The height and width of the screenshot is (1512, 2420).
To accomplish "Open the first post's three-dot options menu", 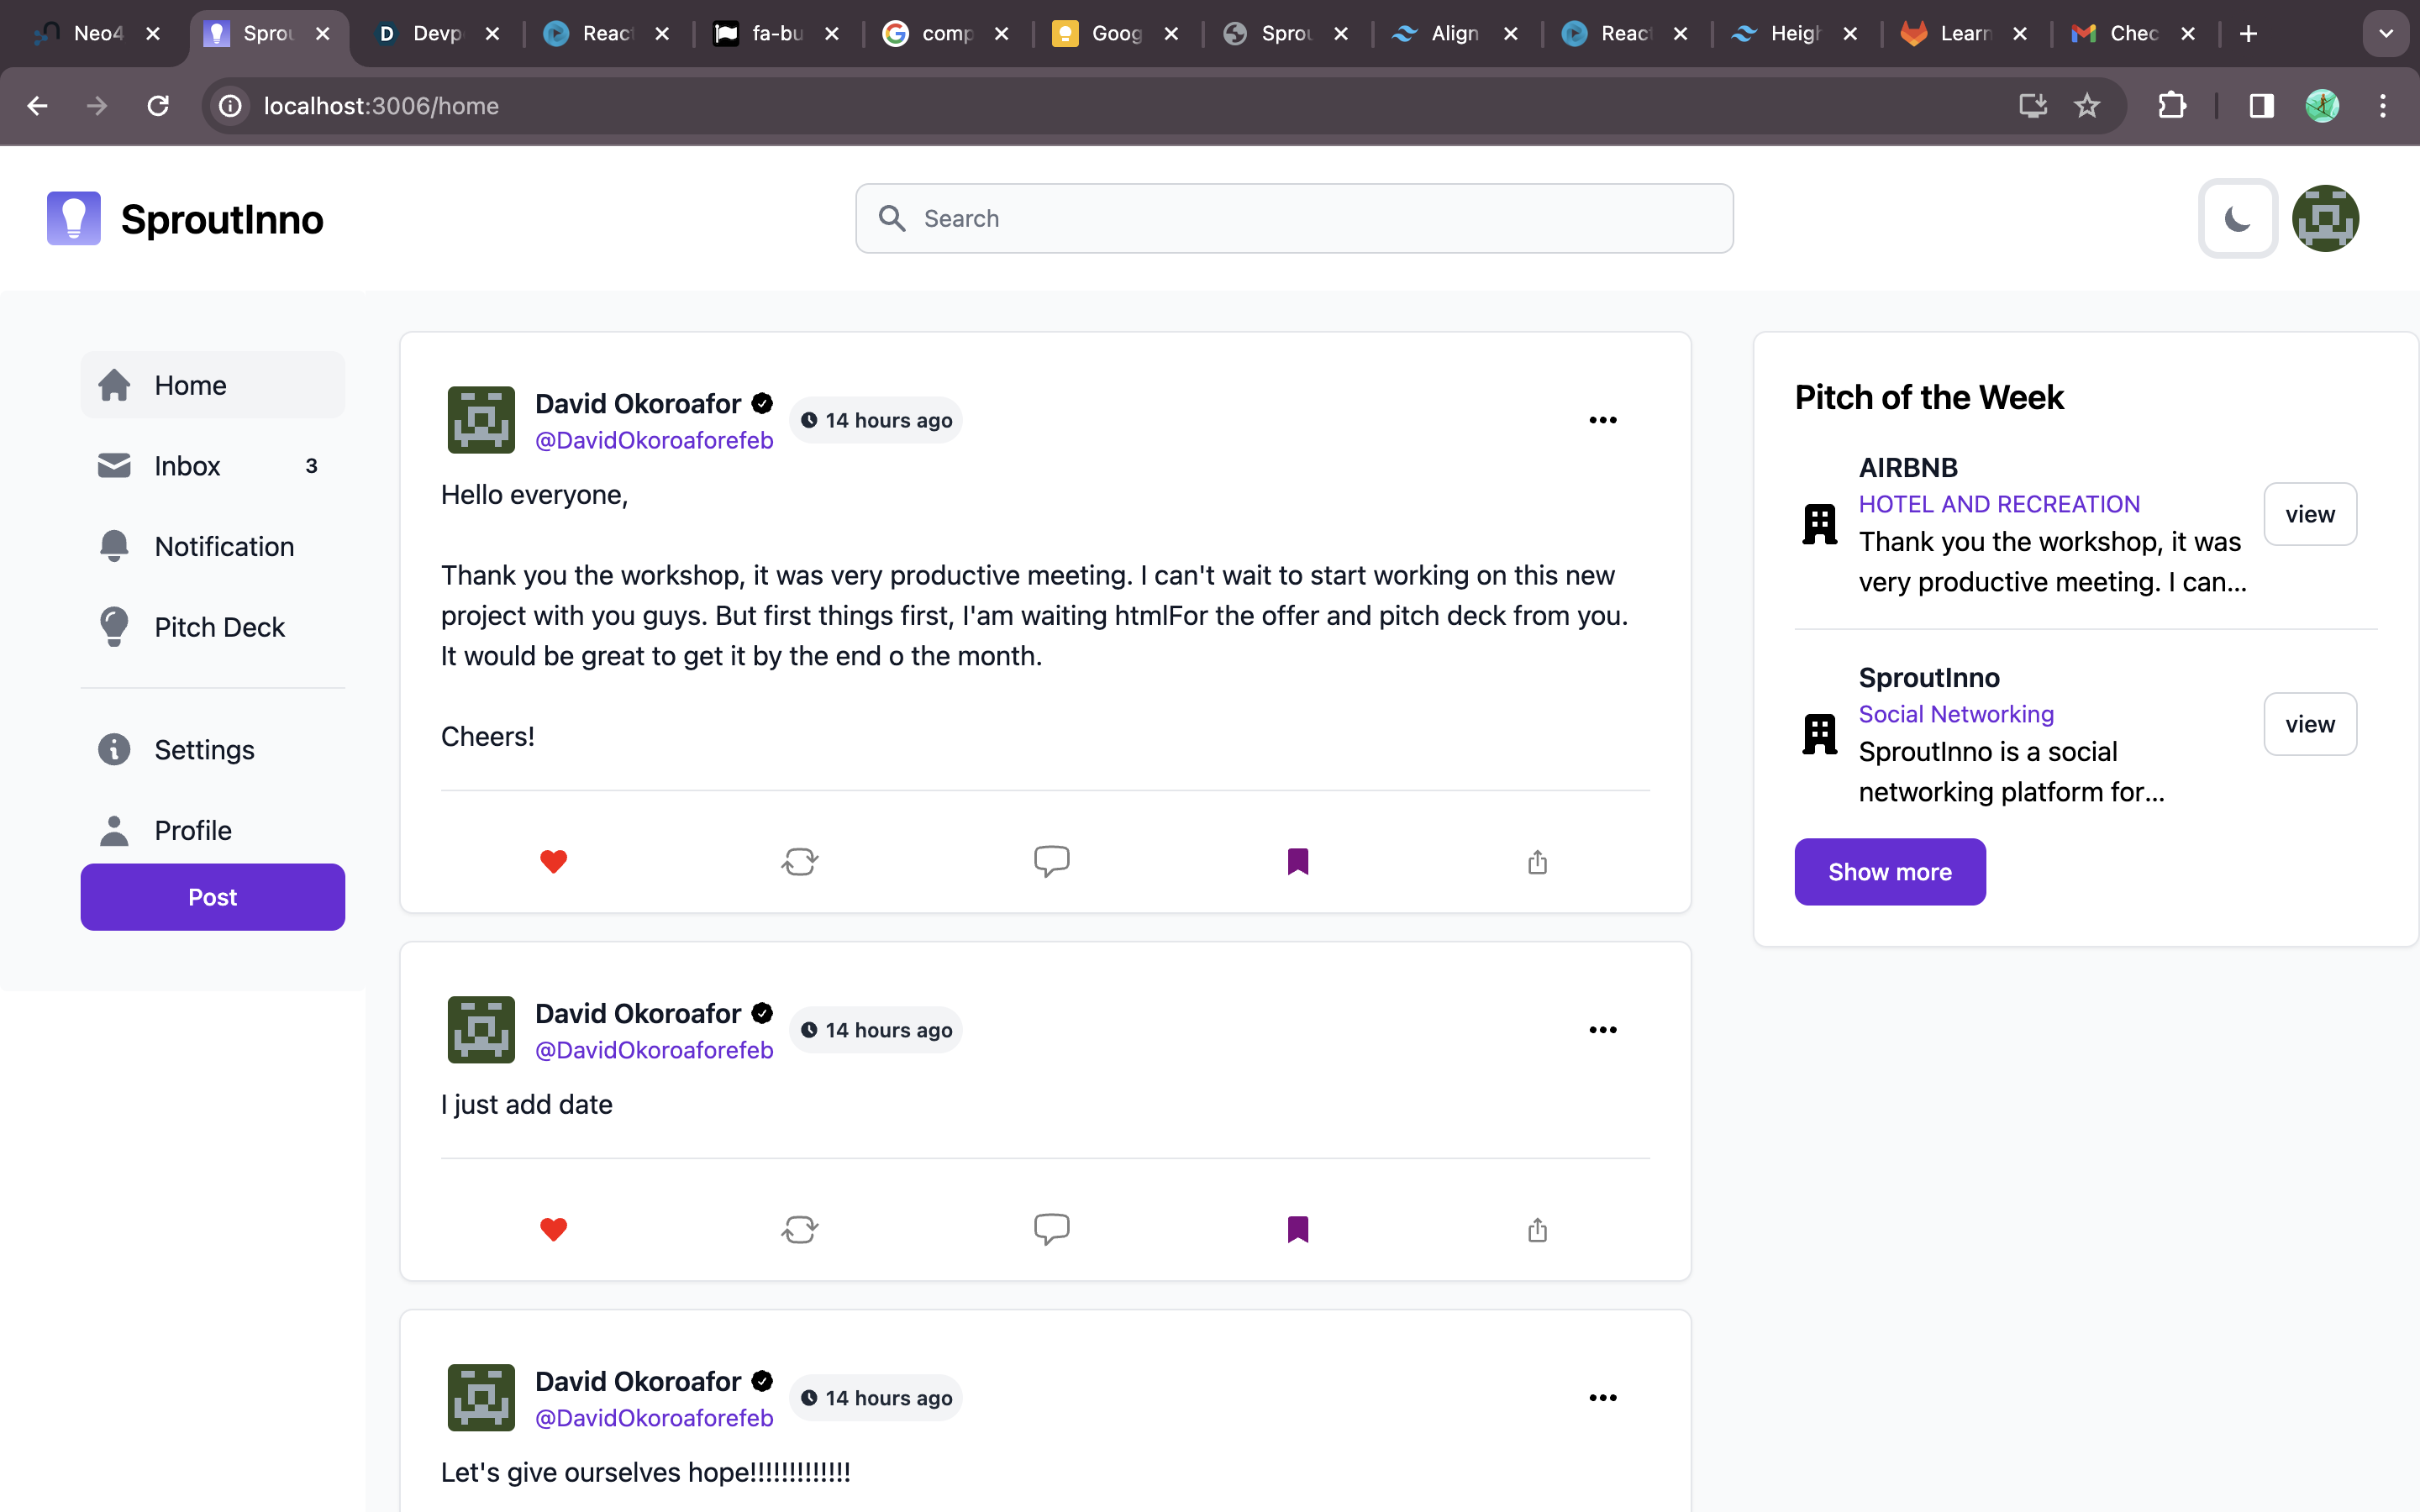I will (x=1602, y=420).
